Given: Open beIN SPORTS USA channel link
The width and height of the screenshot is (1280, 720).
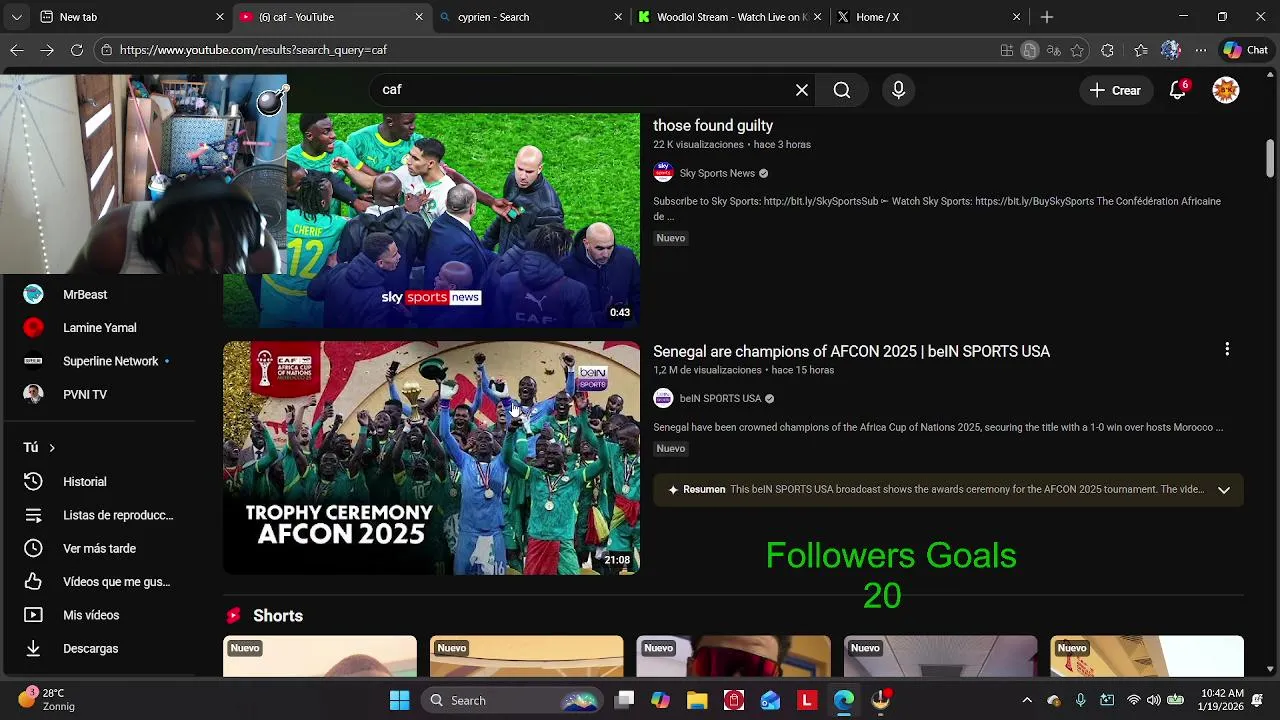Looking at the screenshot, I should pyautogui.click(x=720, y=398).
